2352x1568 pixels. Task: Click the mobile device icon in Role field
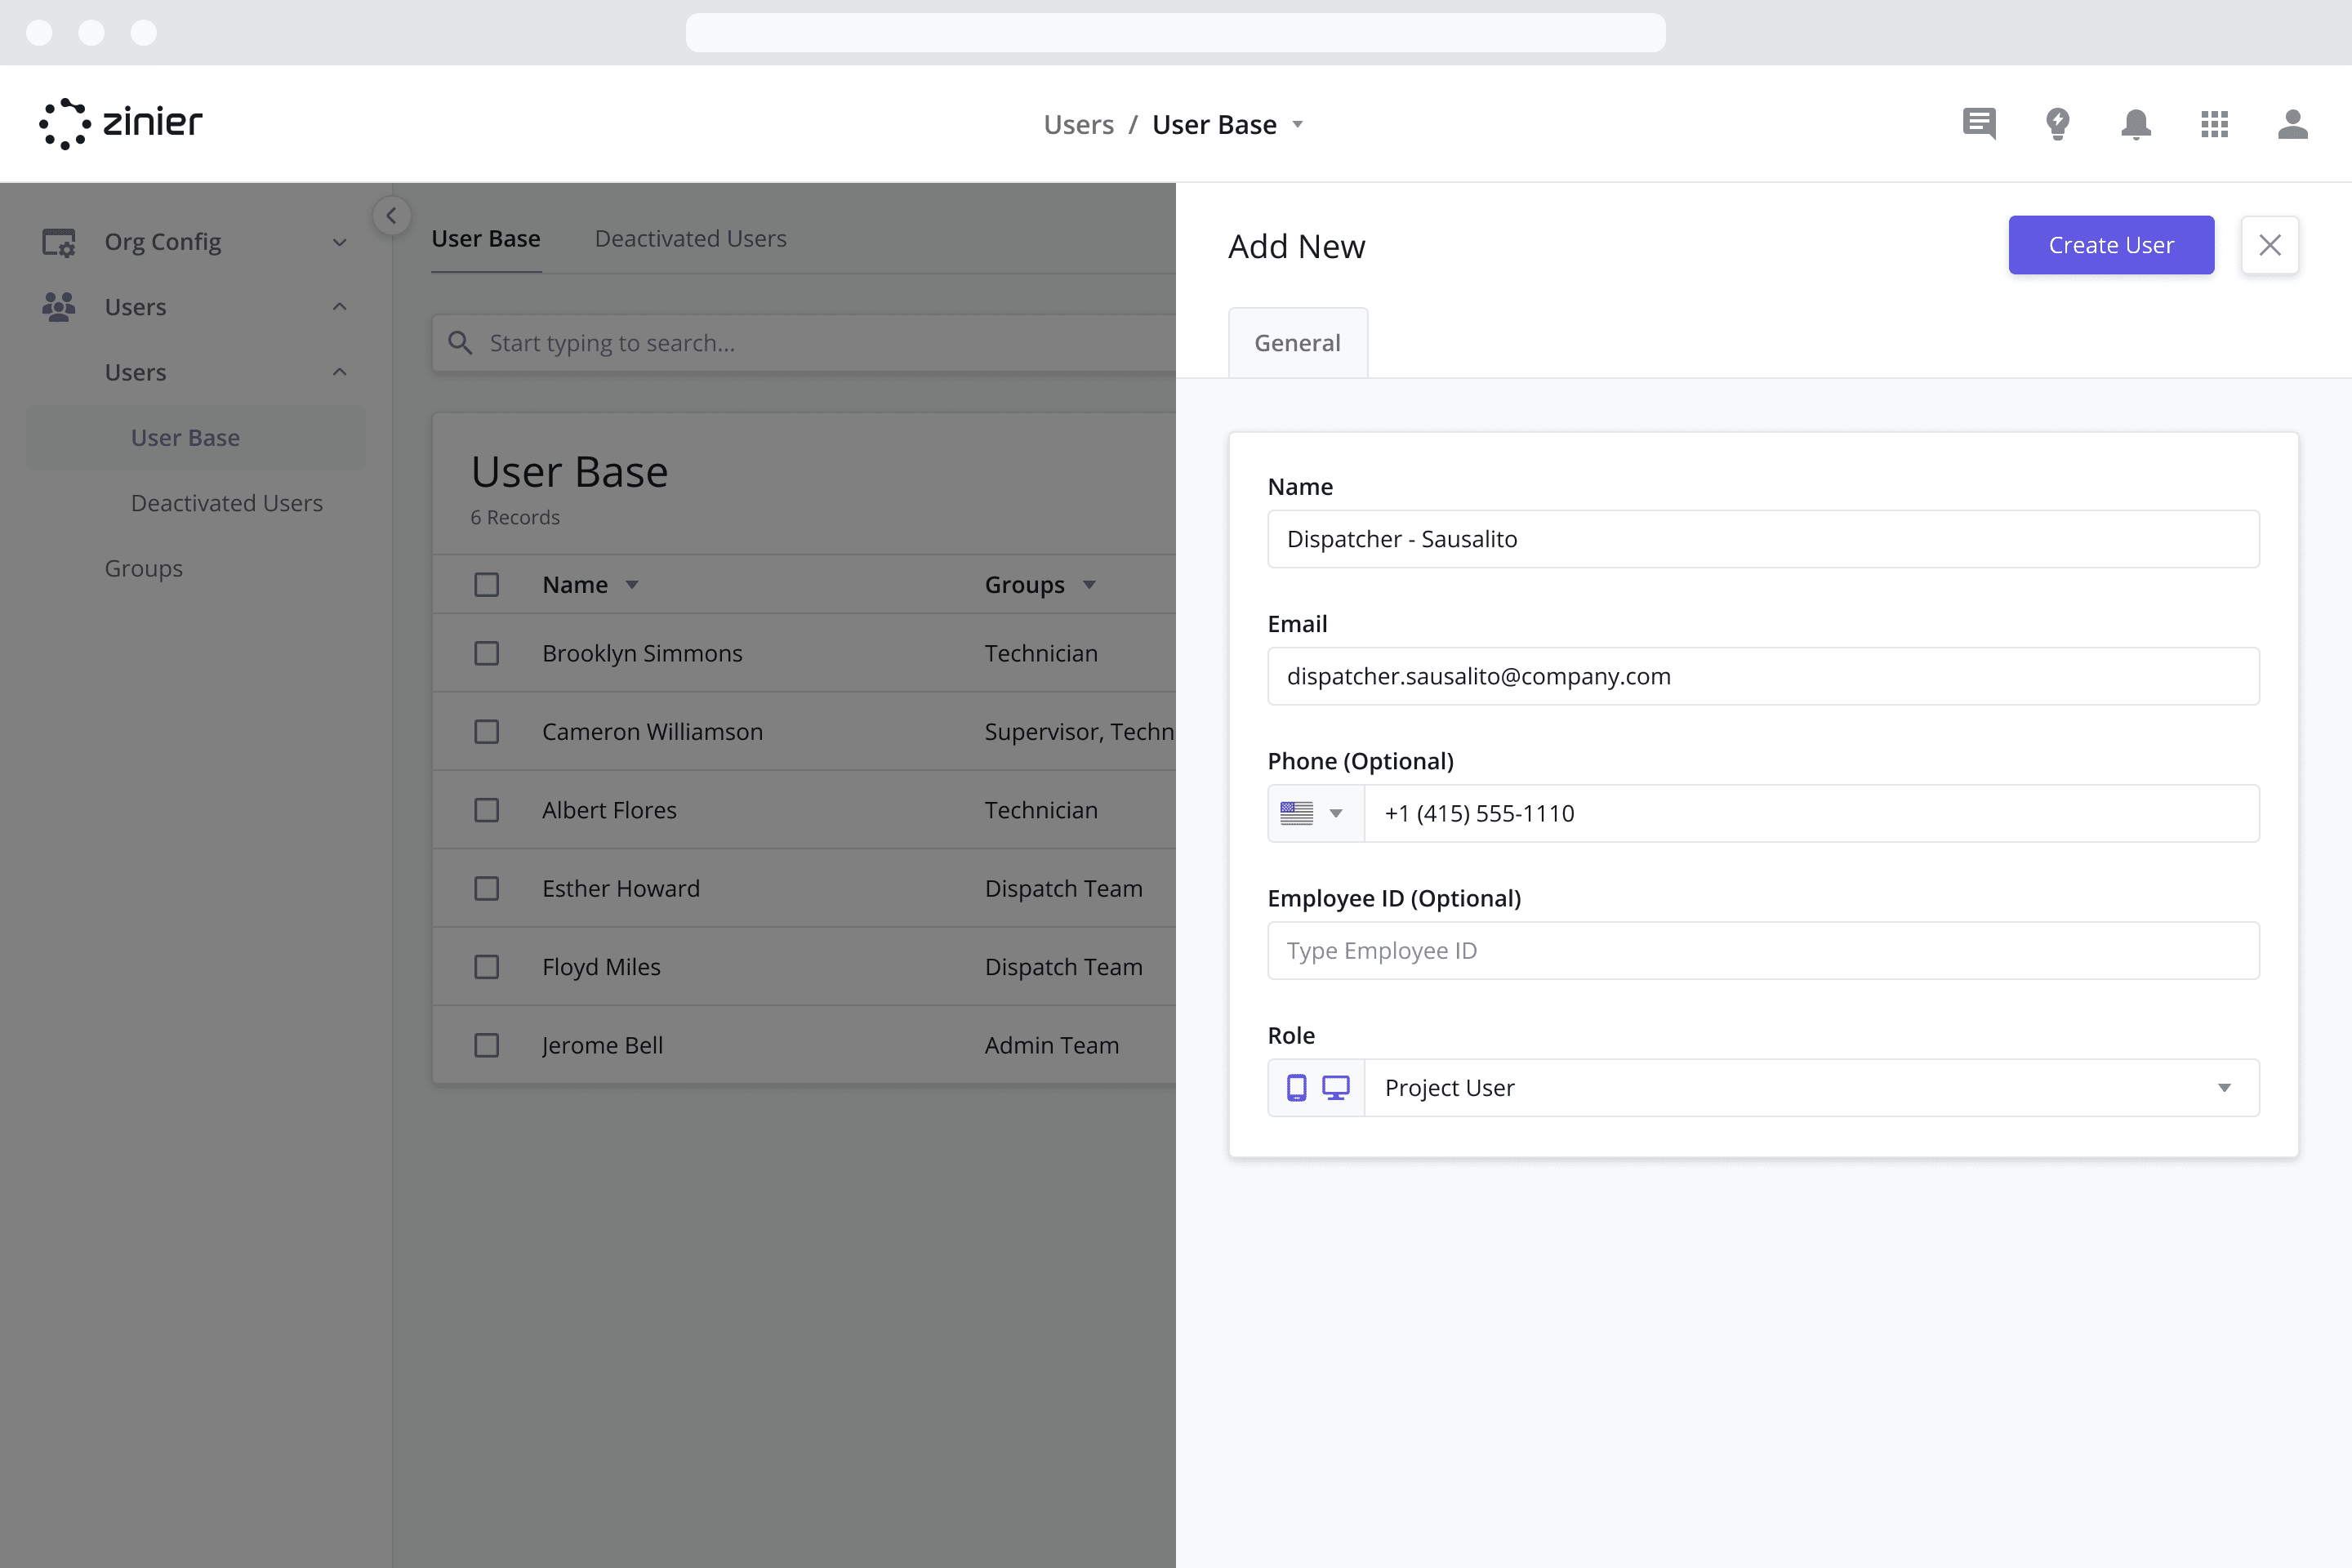point(1296,1087)
